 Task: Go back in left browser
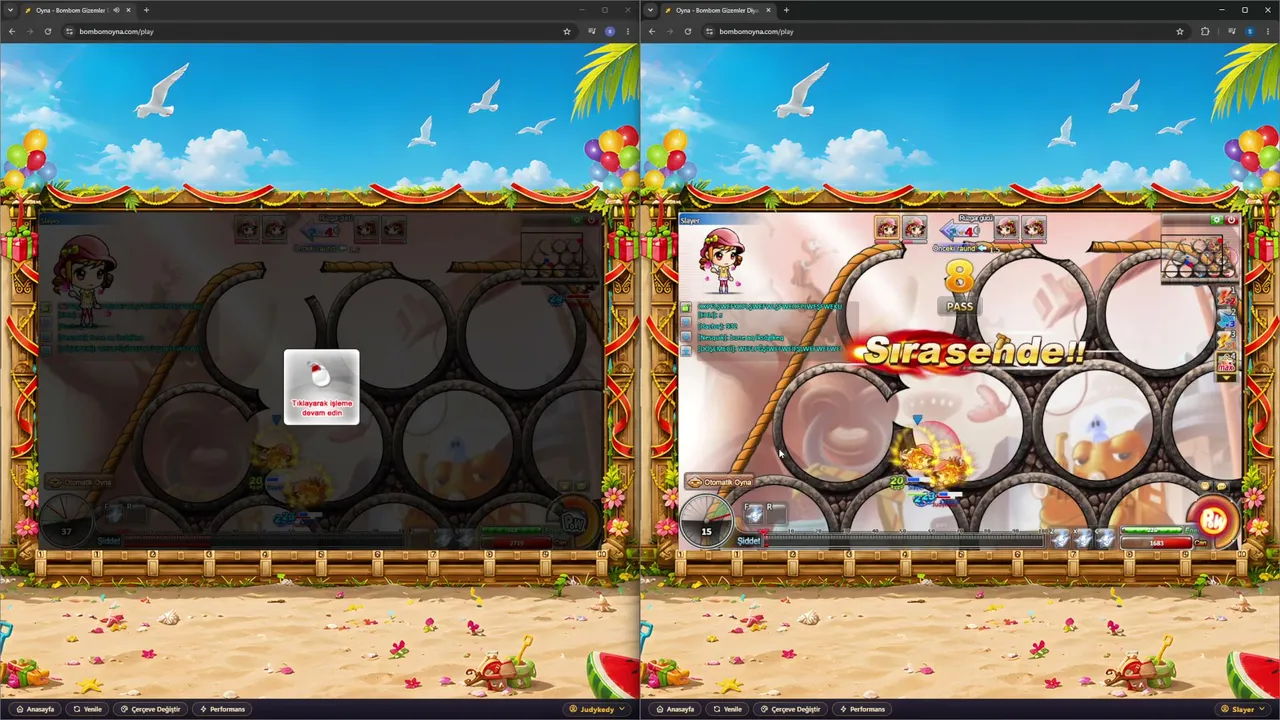(x=11, y=31)
